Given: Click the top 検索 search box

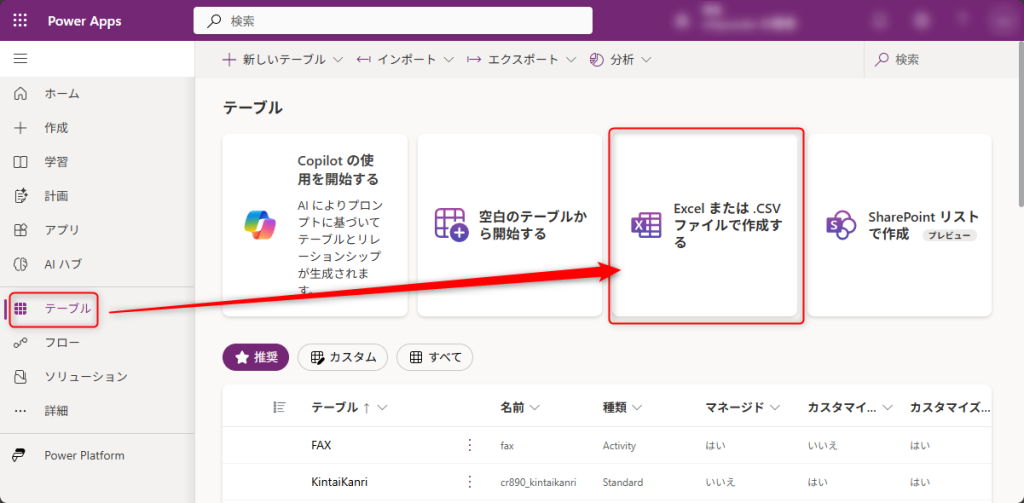Looking at the screenshot, I should pos(393,20).
